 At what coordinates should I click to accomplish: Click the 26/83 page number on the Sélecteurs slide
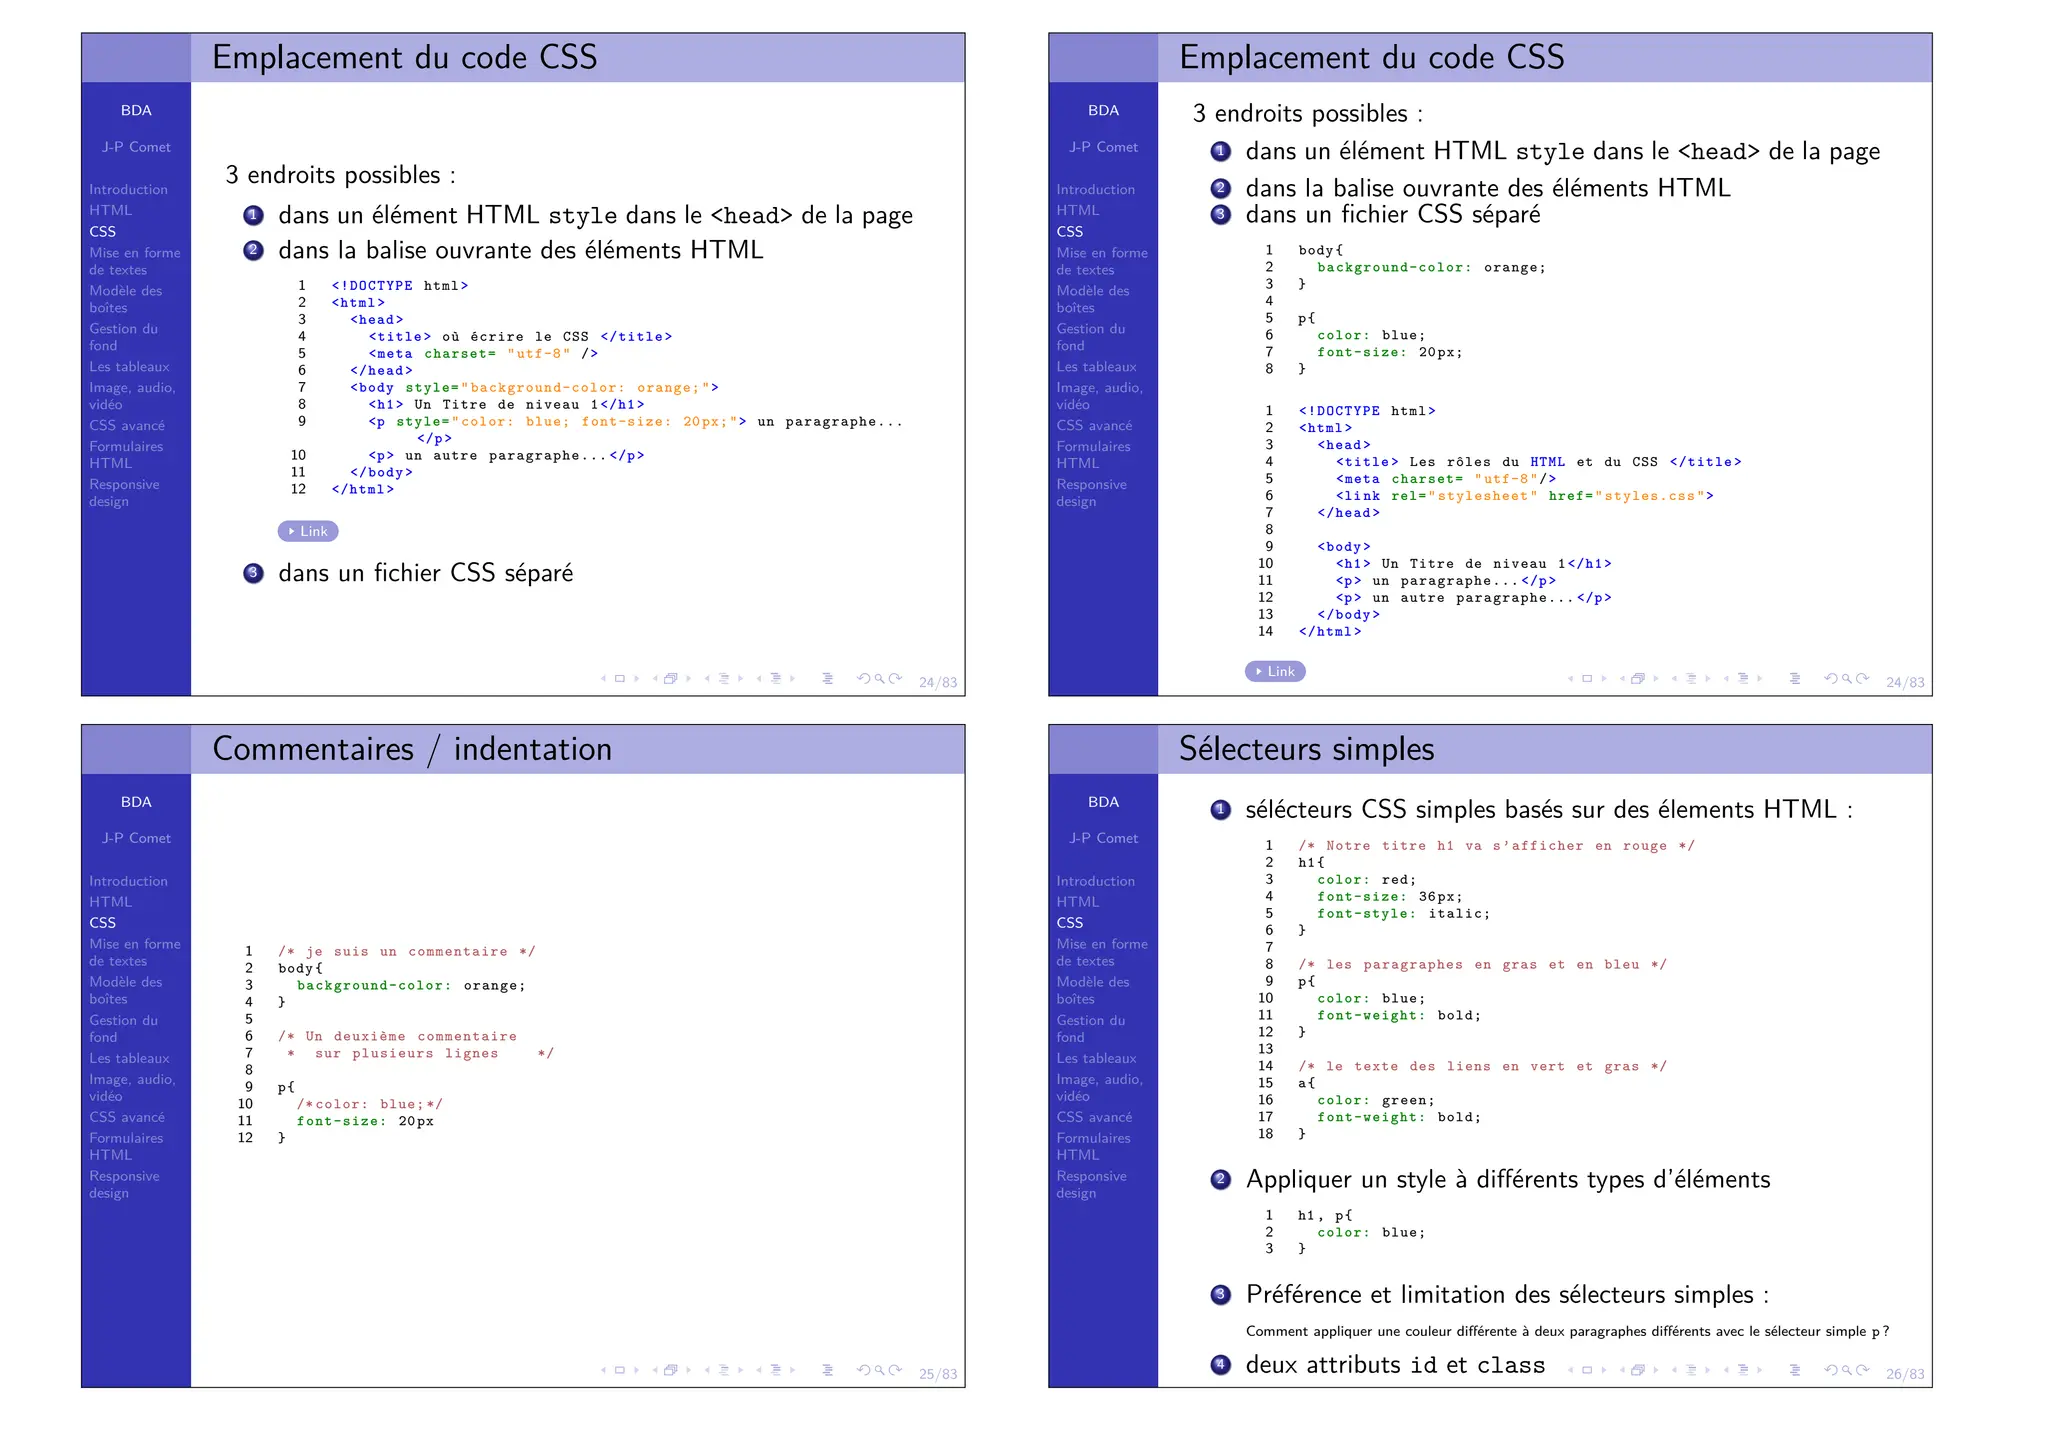click(1905, 1374)
